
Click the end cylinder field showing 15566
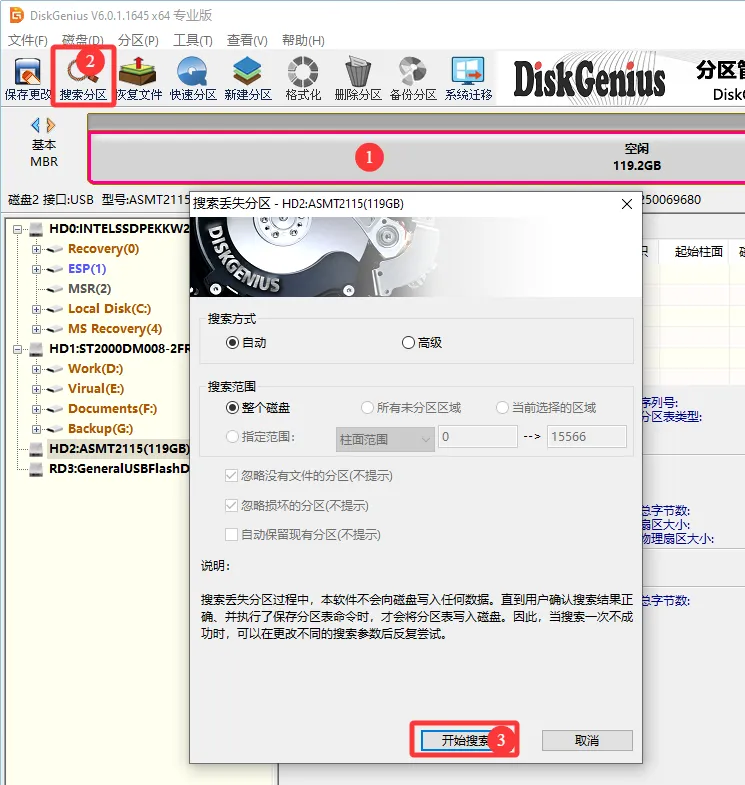coord(587,437)
